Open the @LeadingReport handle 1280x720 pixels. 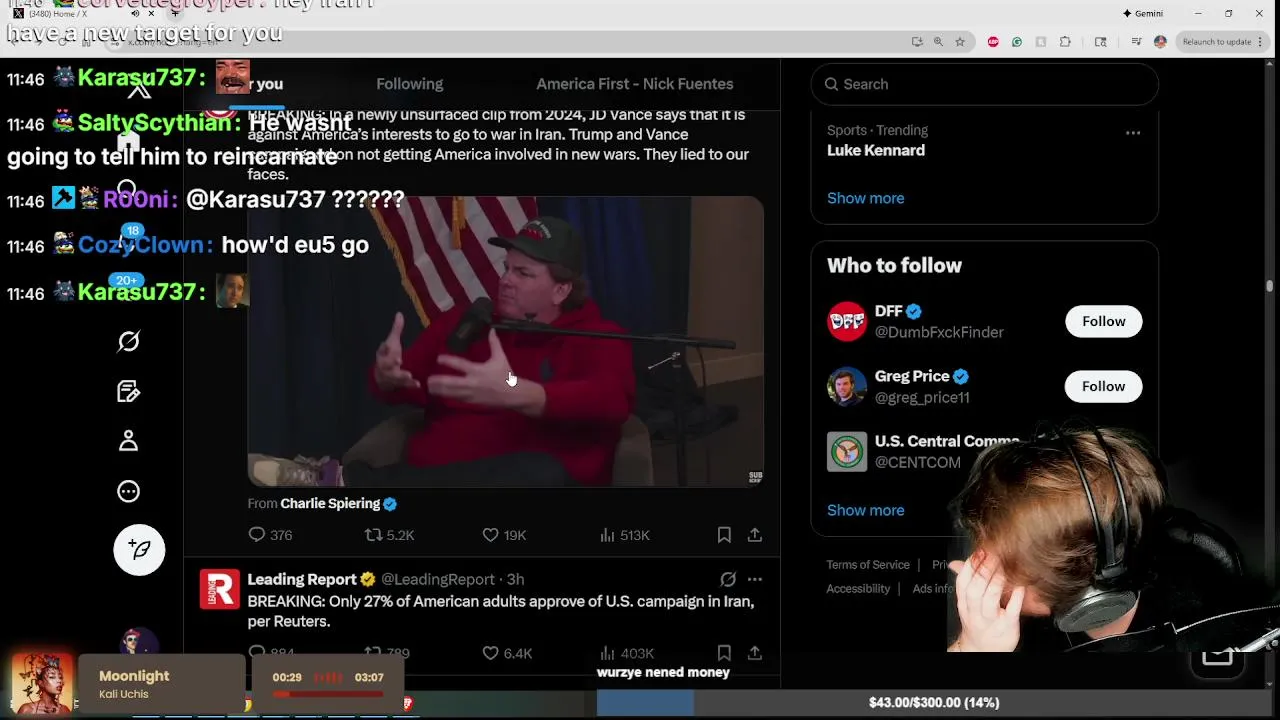point(438,579)
